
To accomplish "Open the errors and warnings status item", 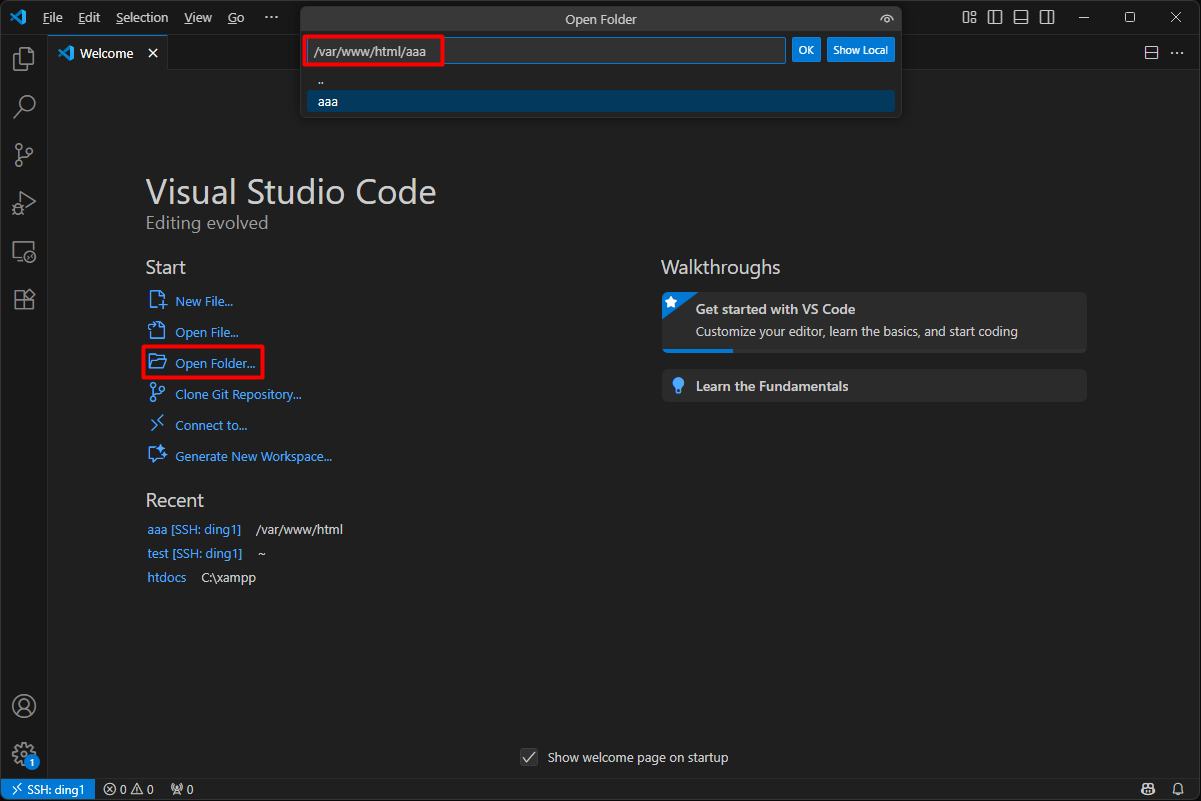I will pos(129,790).
